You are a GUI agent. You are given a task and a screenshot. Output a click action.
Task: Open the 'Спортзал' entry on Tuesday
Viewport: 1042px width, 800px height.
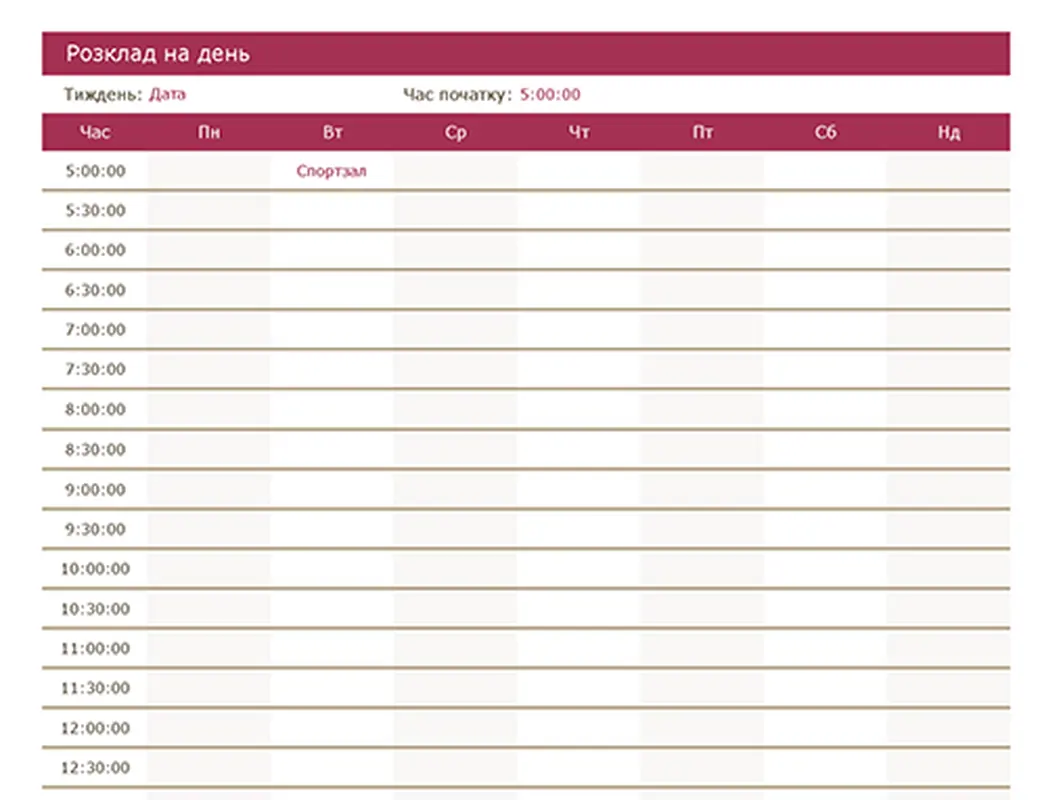(331, 171)
